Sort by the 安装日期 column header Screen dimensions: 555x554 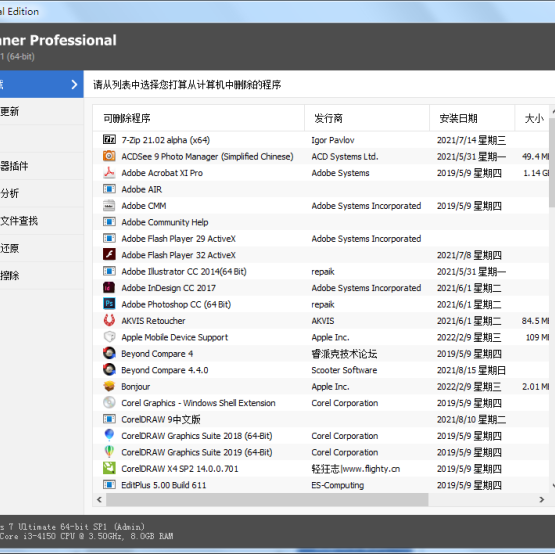pos(472,118)
